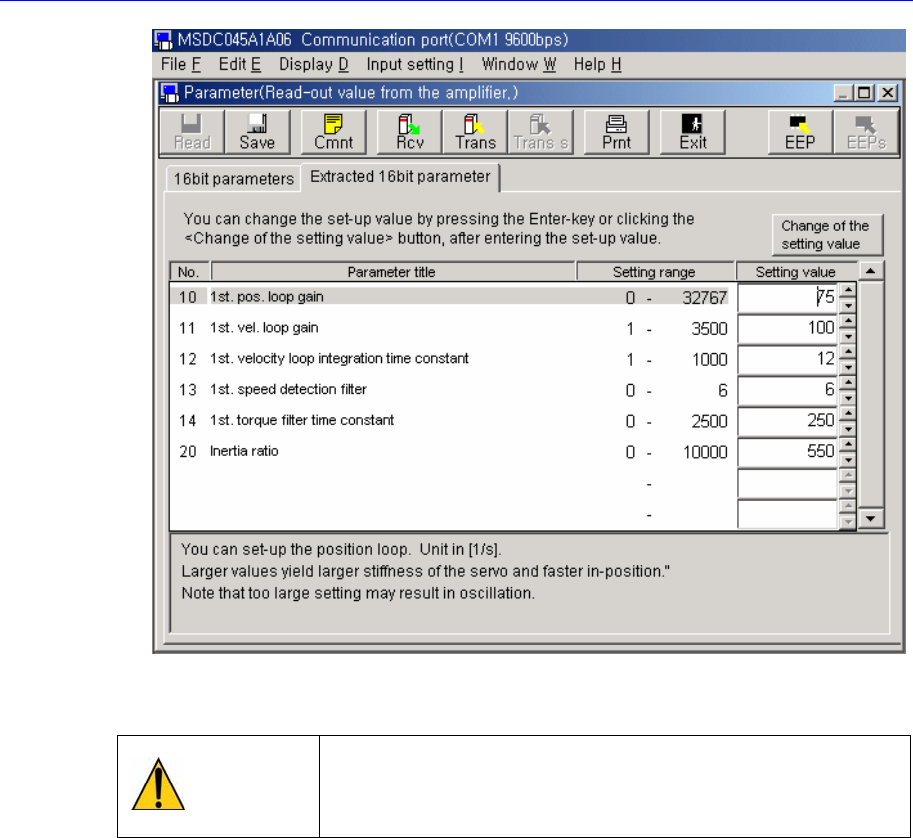Image resolution: width=913 pixels, height=838 pixels.
Task: Increase the torque filter time constant value
Action: click(848, 413)
